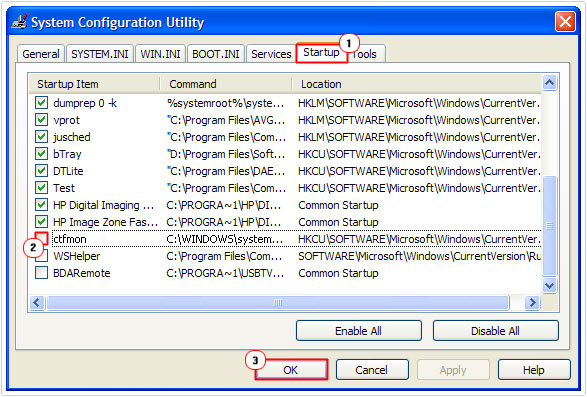
Task: Select the WSHelper entry text
Action: (77, 256)
